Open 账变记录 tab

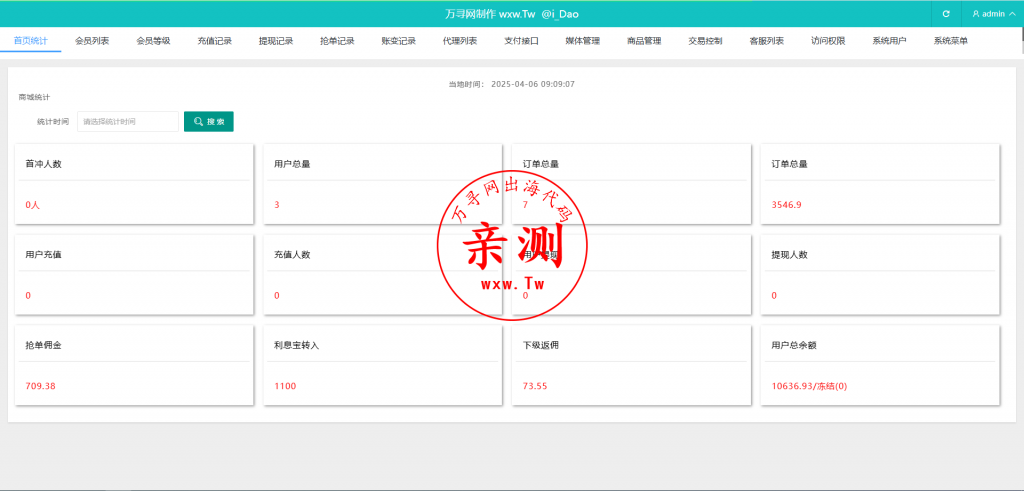[398, 40]
